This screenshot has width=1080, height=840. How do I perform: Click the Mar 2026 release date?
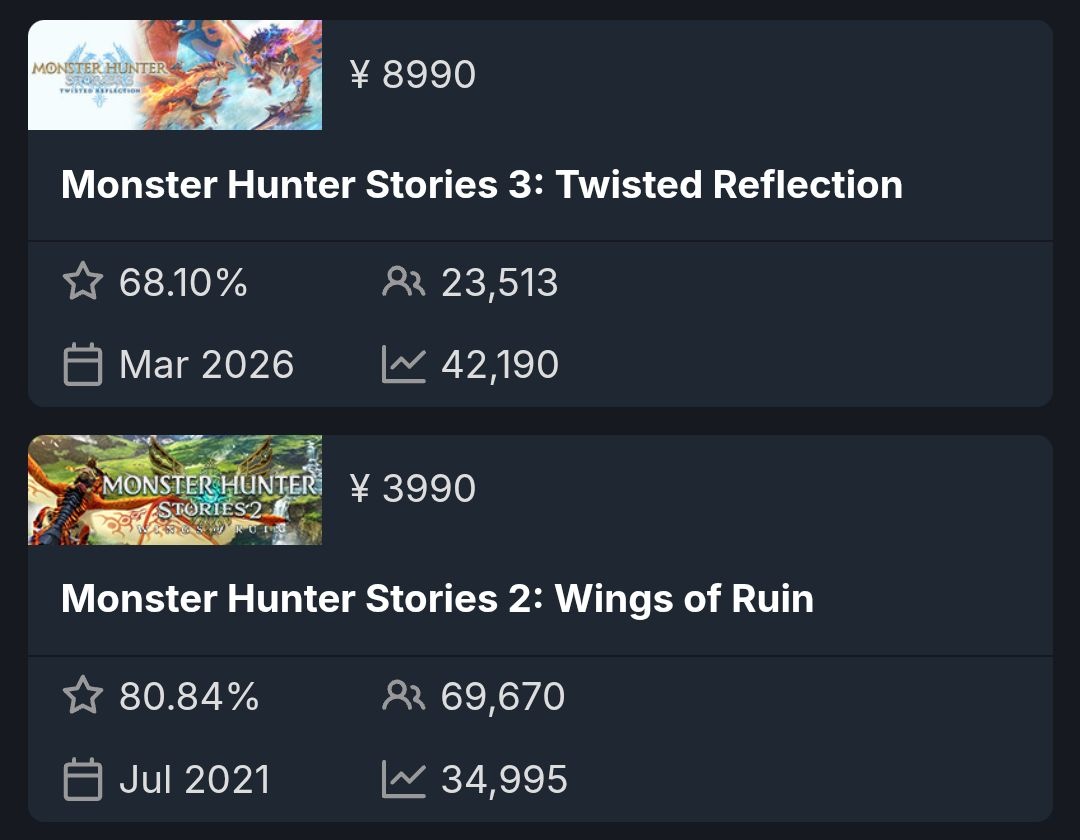click(206, 365)
